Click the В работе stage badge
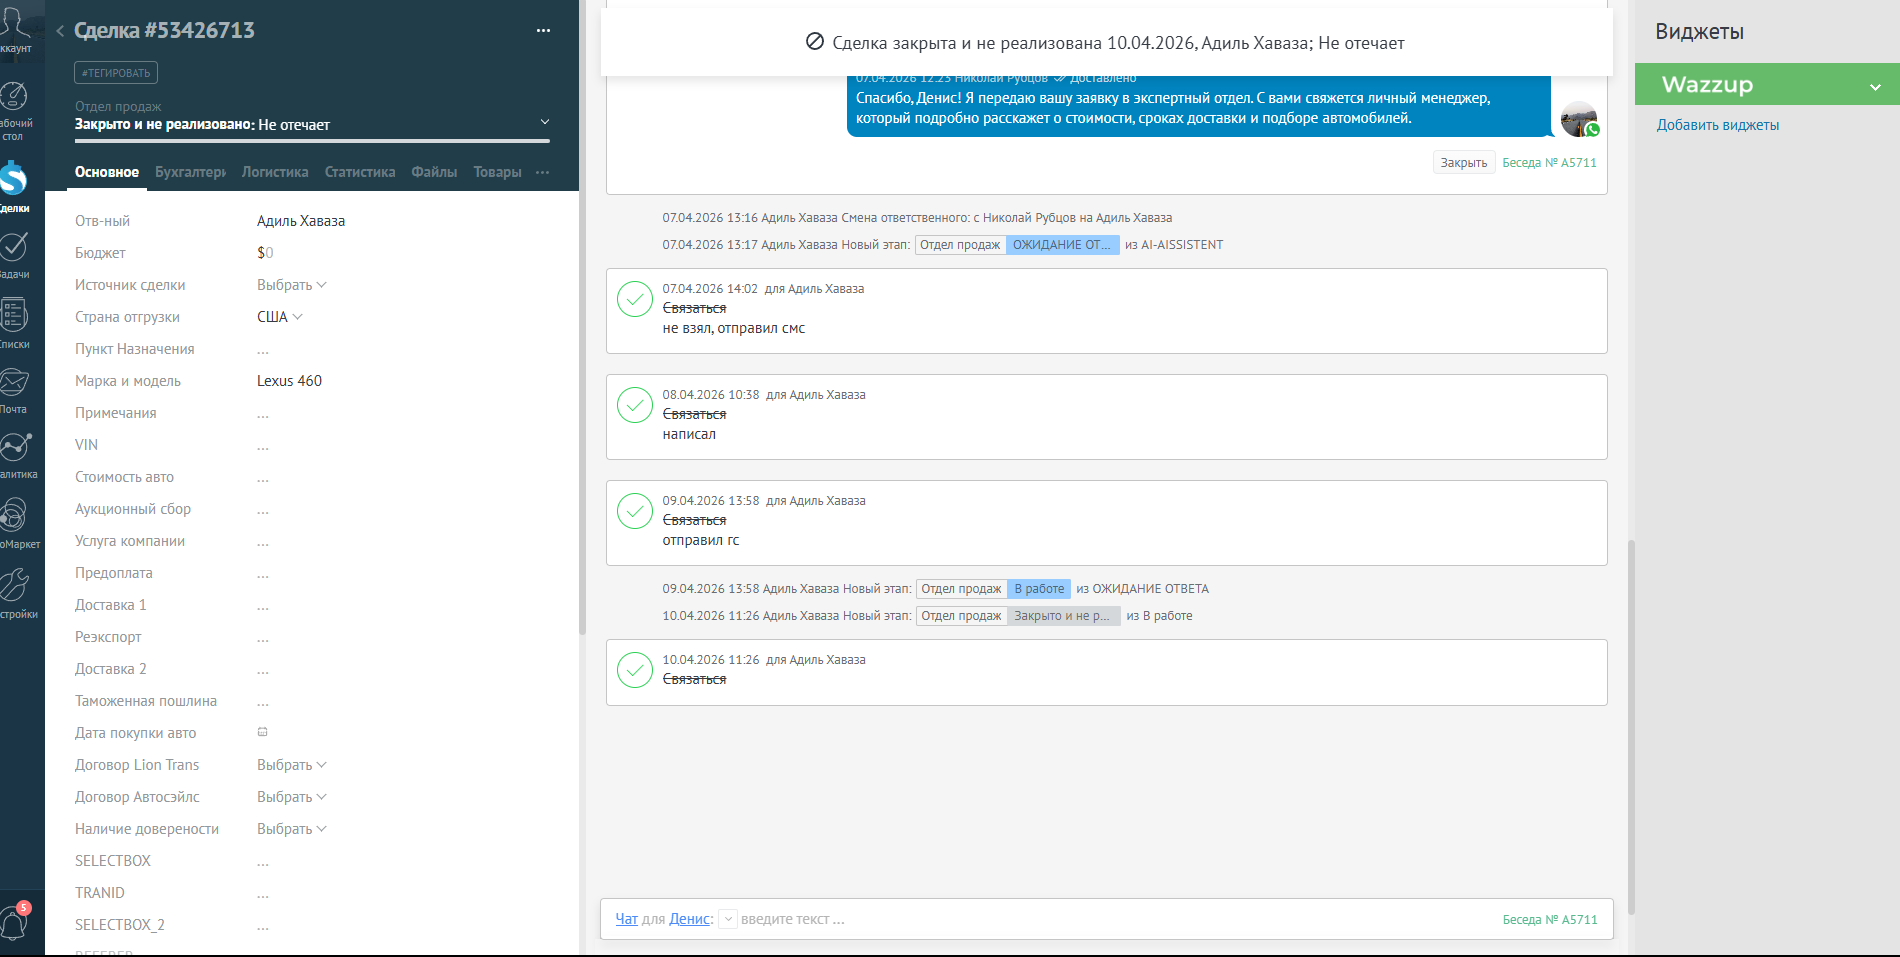This screenshot has height=957, width=1900. coord(1039,589)
